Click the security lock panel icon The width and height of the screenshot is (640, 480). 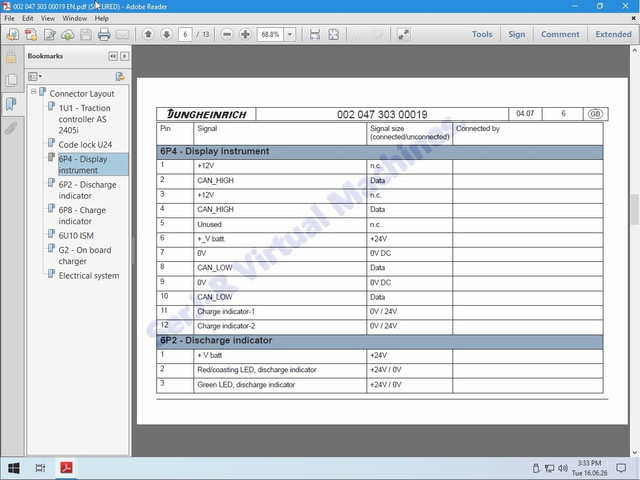pyautogui.click(x=11, y=57)
